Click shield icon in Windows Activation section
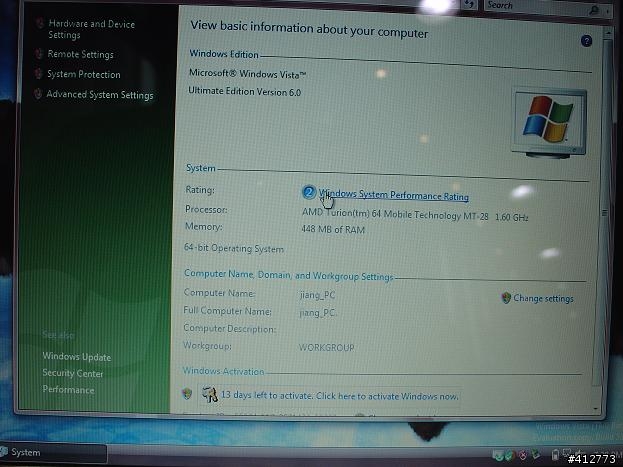Viewport: 623px width, 467px height. tap(187, 393)
